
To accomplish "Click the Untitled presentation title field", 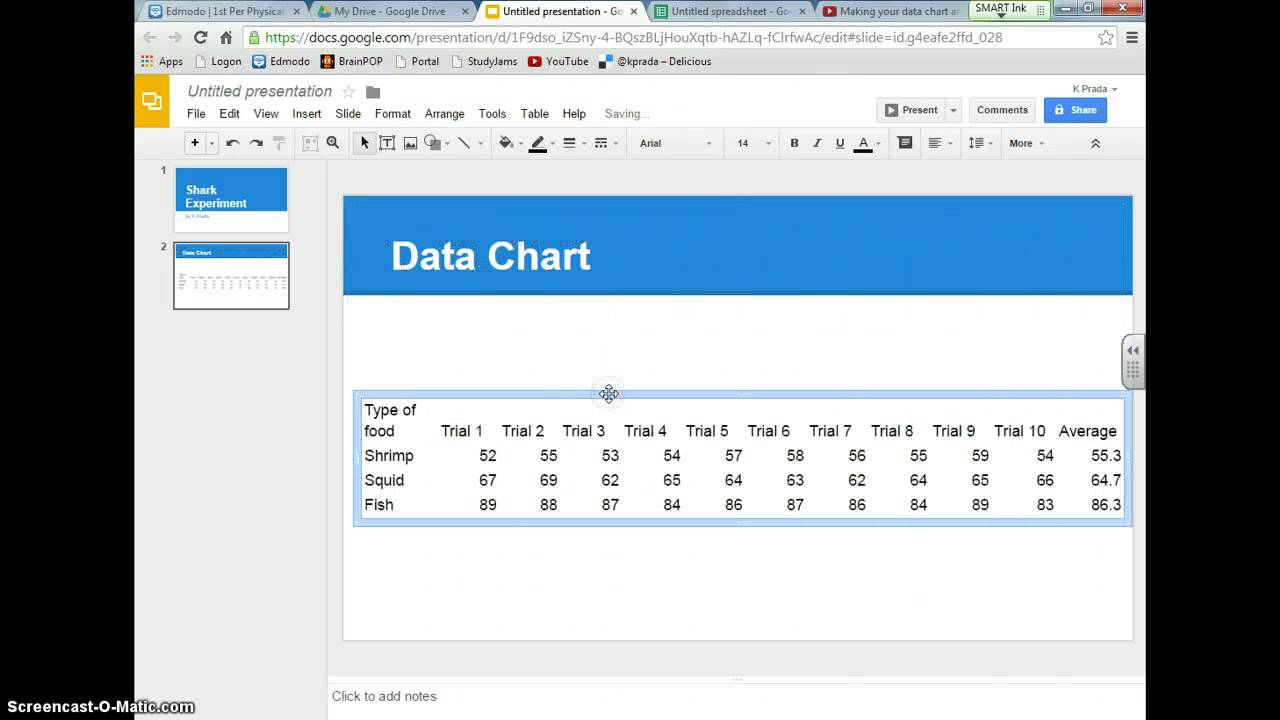I will (260, 91).
